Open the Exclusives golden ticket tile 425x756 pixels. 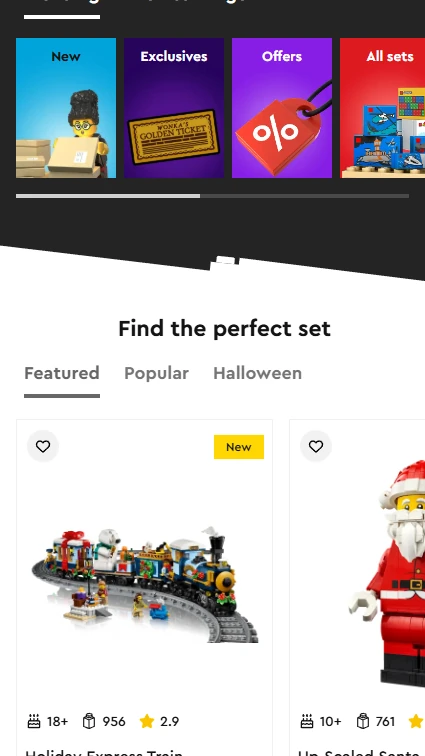click(x=174, y=108)
